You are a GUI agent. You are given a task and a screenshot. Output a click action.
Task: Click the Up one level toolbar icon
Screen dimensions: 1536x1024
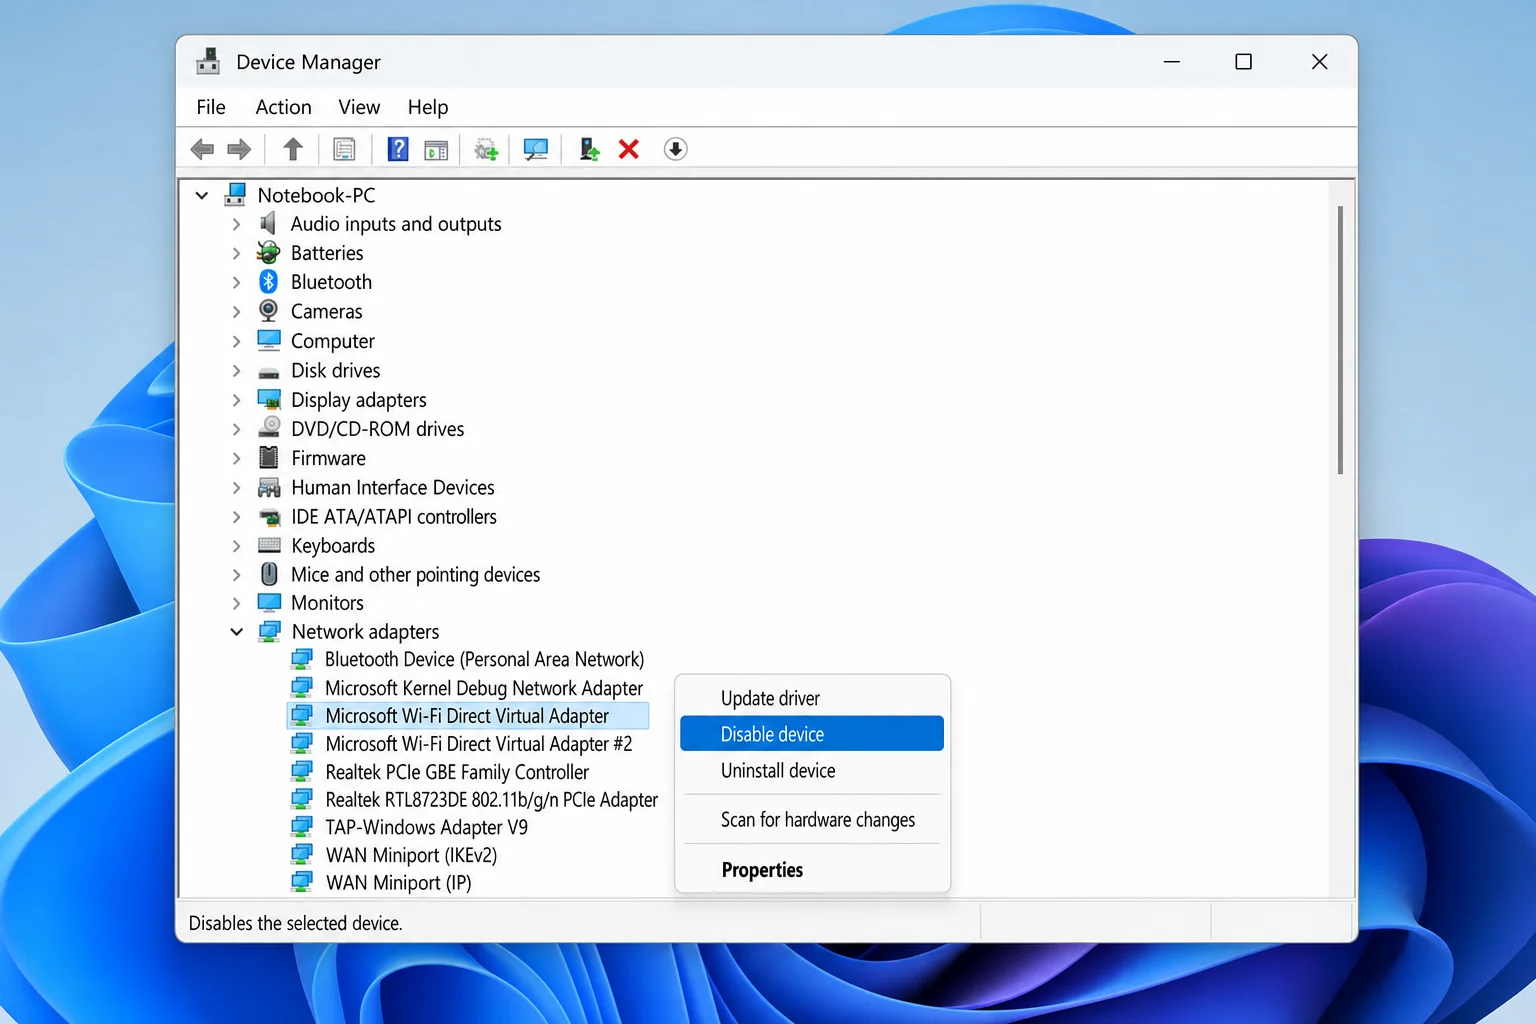[x=293, y=150]
